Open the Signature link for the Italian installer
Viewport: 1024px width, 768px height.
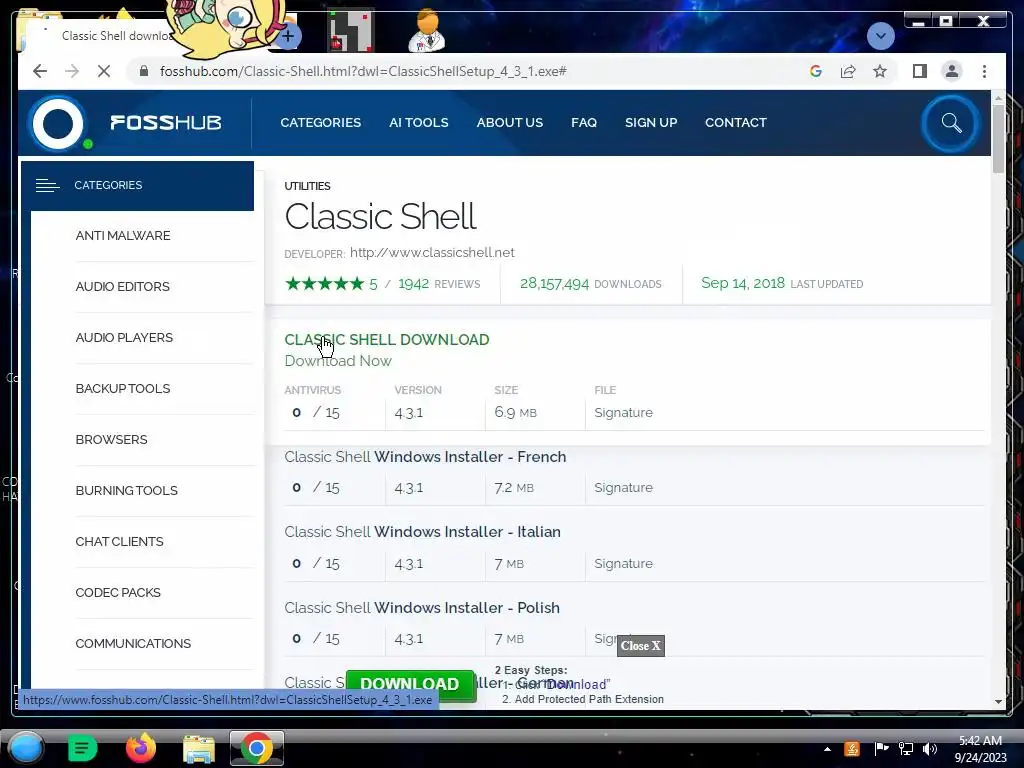(623, 564)
